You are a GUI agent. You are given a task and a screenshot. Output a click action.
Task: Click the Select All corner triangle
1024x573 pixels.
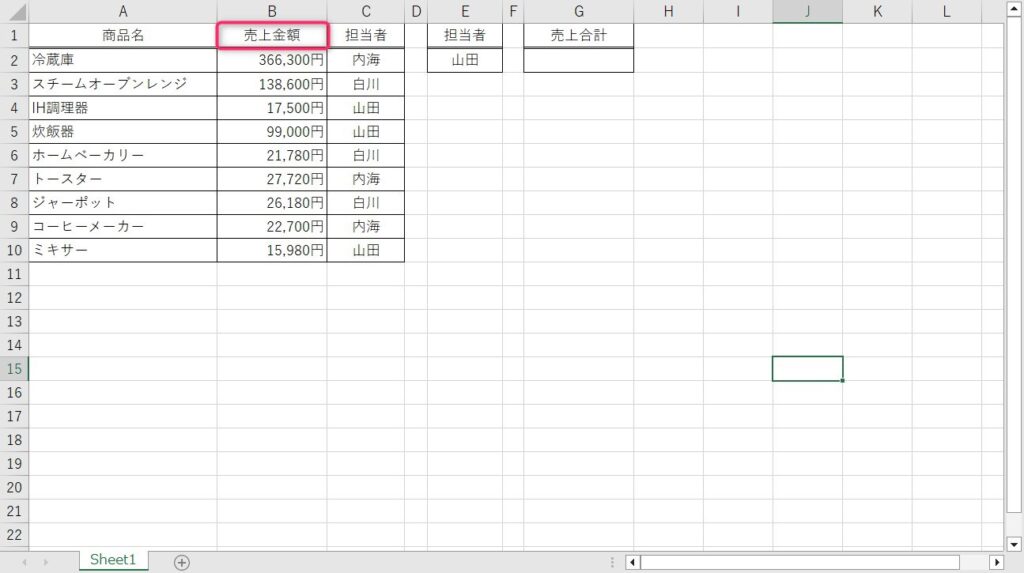click(14, 12)
